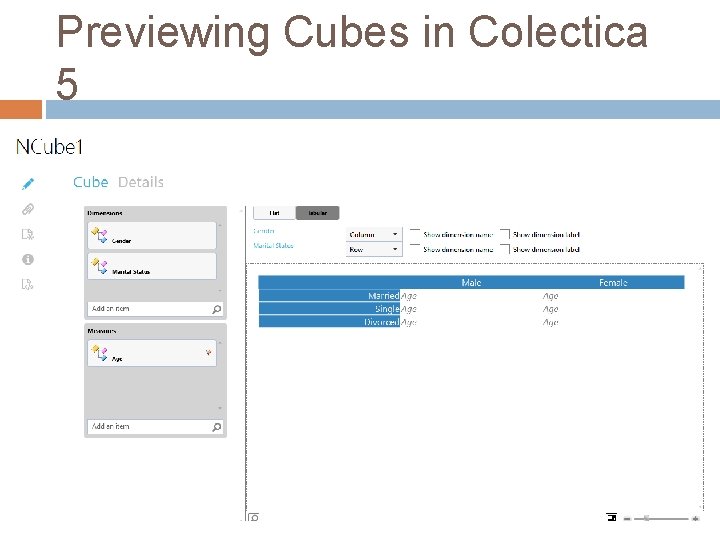Select the Flat view button
This screenshot has width=720, height=540.
click(275, 213)
